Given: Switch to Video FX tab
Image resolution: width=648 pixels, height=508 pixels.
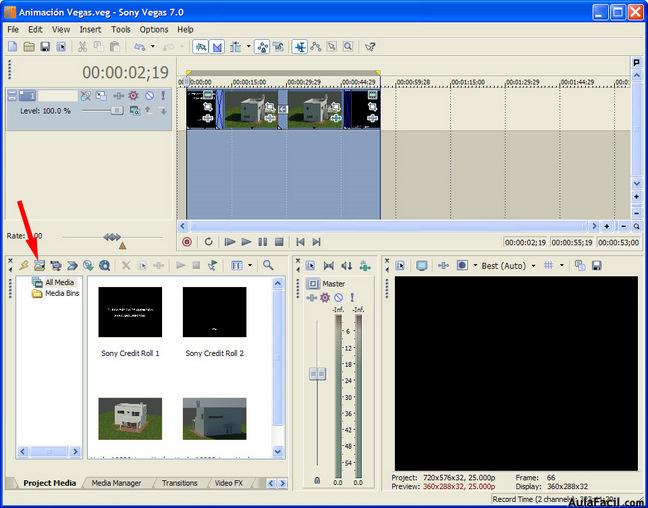Looking at the screenshot, I should coord(228,483).
